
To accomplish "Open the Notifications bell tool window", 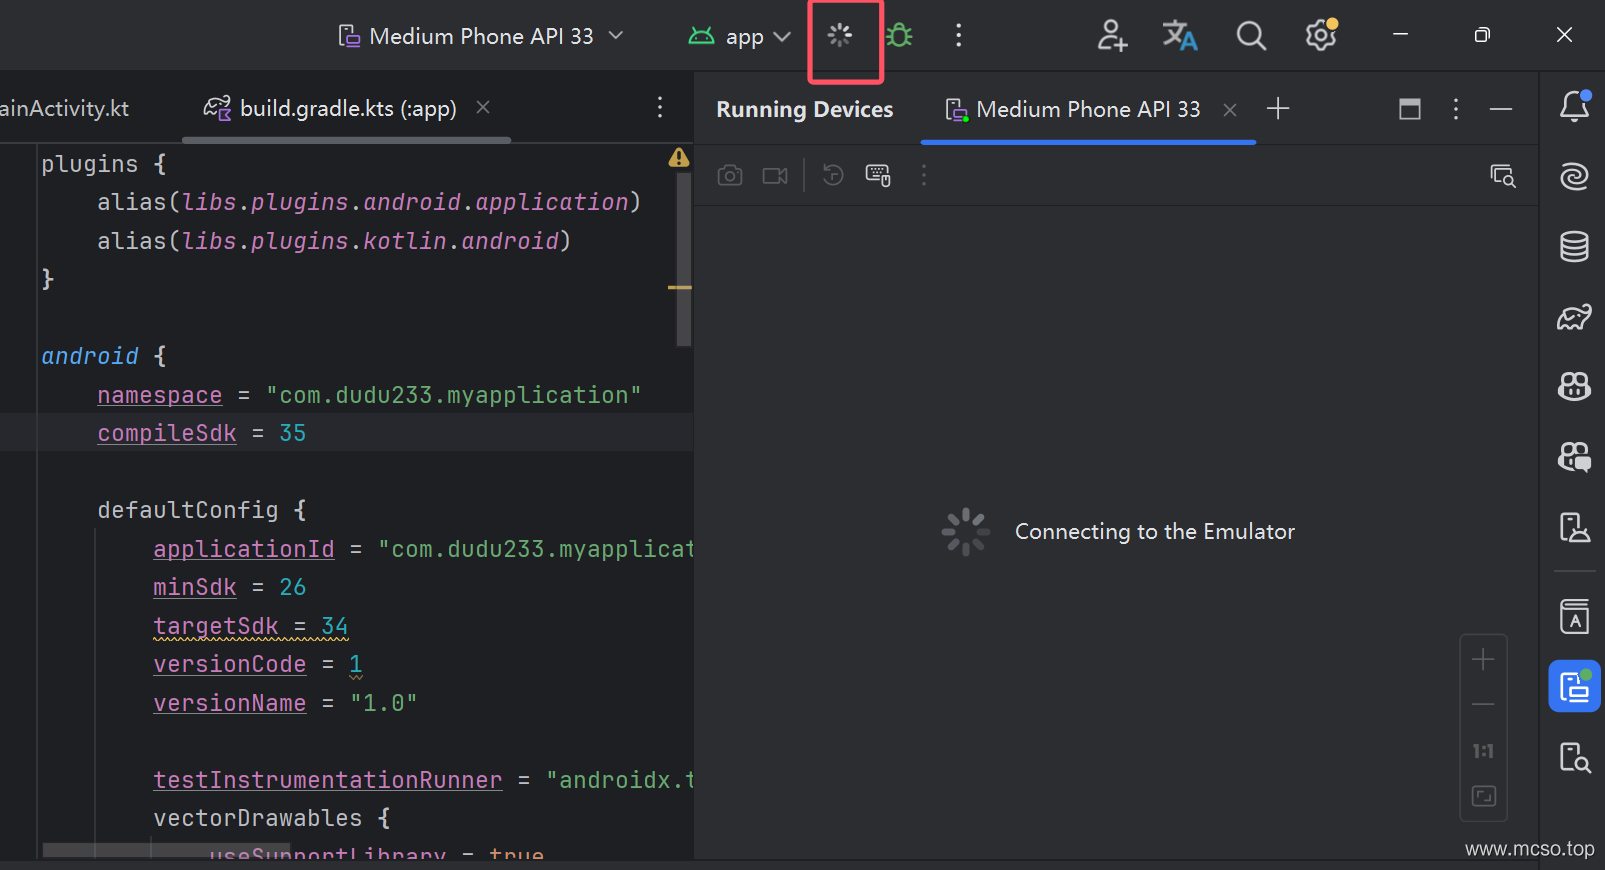I will point(1575,106).
